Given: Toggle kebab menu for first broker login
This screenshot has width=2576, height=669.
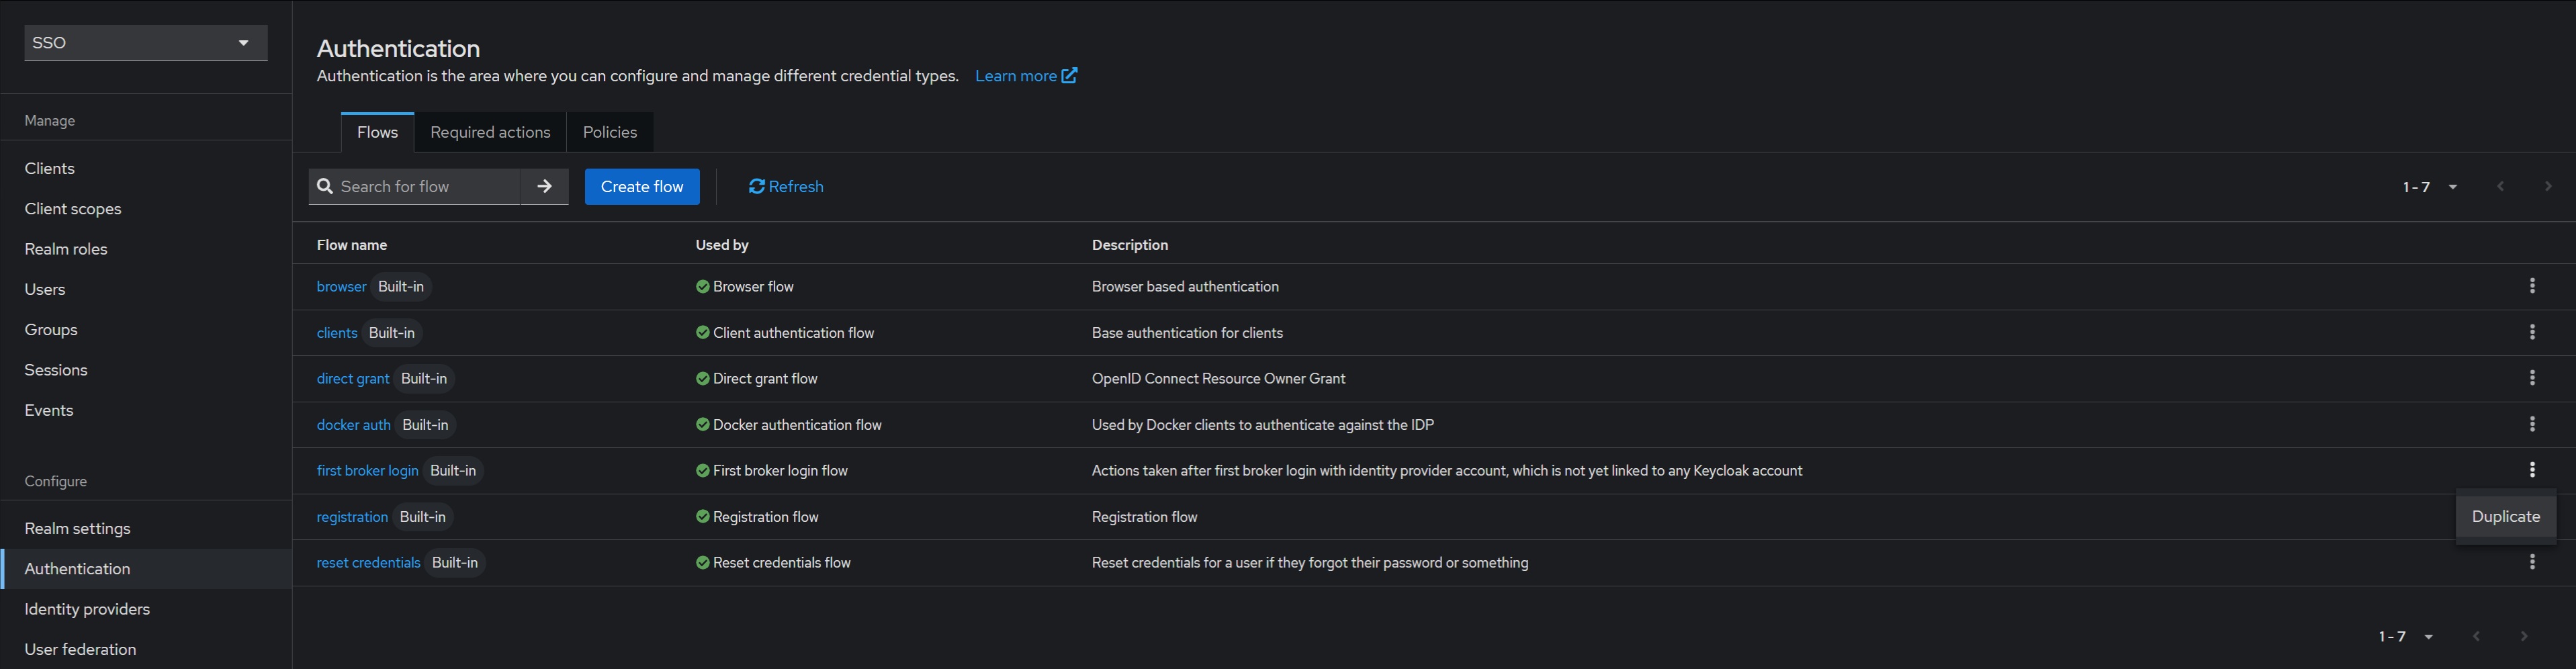Looking at the screenshot, I should coord(2531,470).
